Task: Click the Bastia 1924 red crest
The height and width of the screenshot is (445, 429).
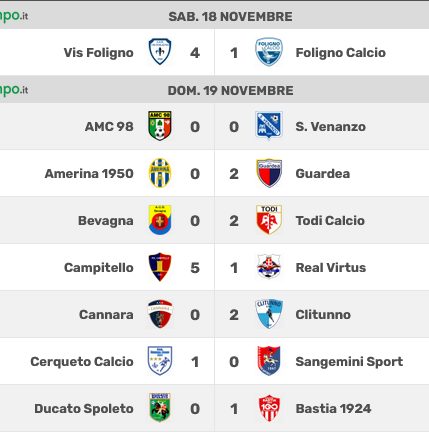Action: pyautogui.click(x=269, y=408)
